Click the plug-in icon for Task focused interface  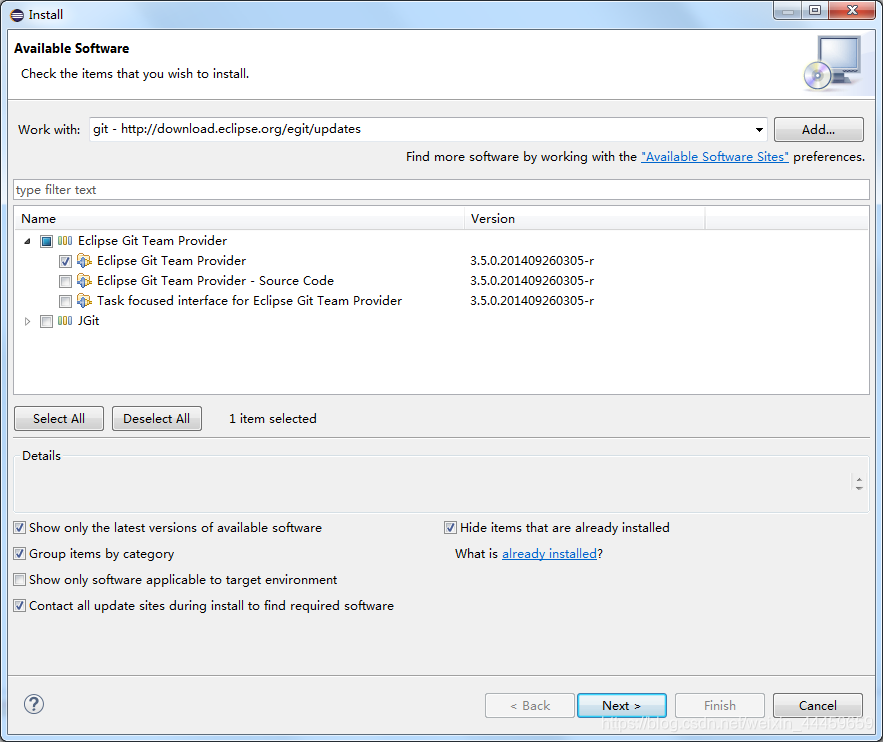[84, 301]
